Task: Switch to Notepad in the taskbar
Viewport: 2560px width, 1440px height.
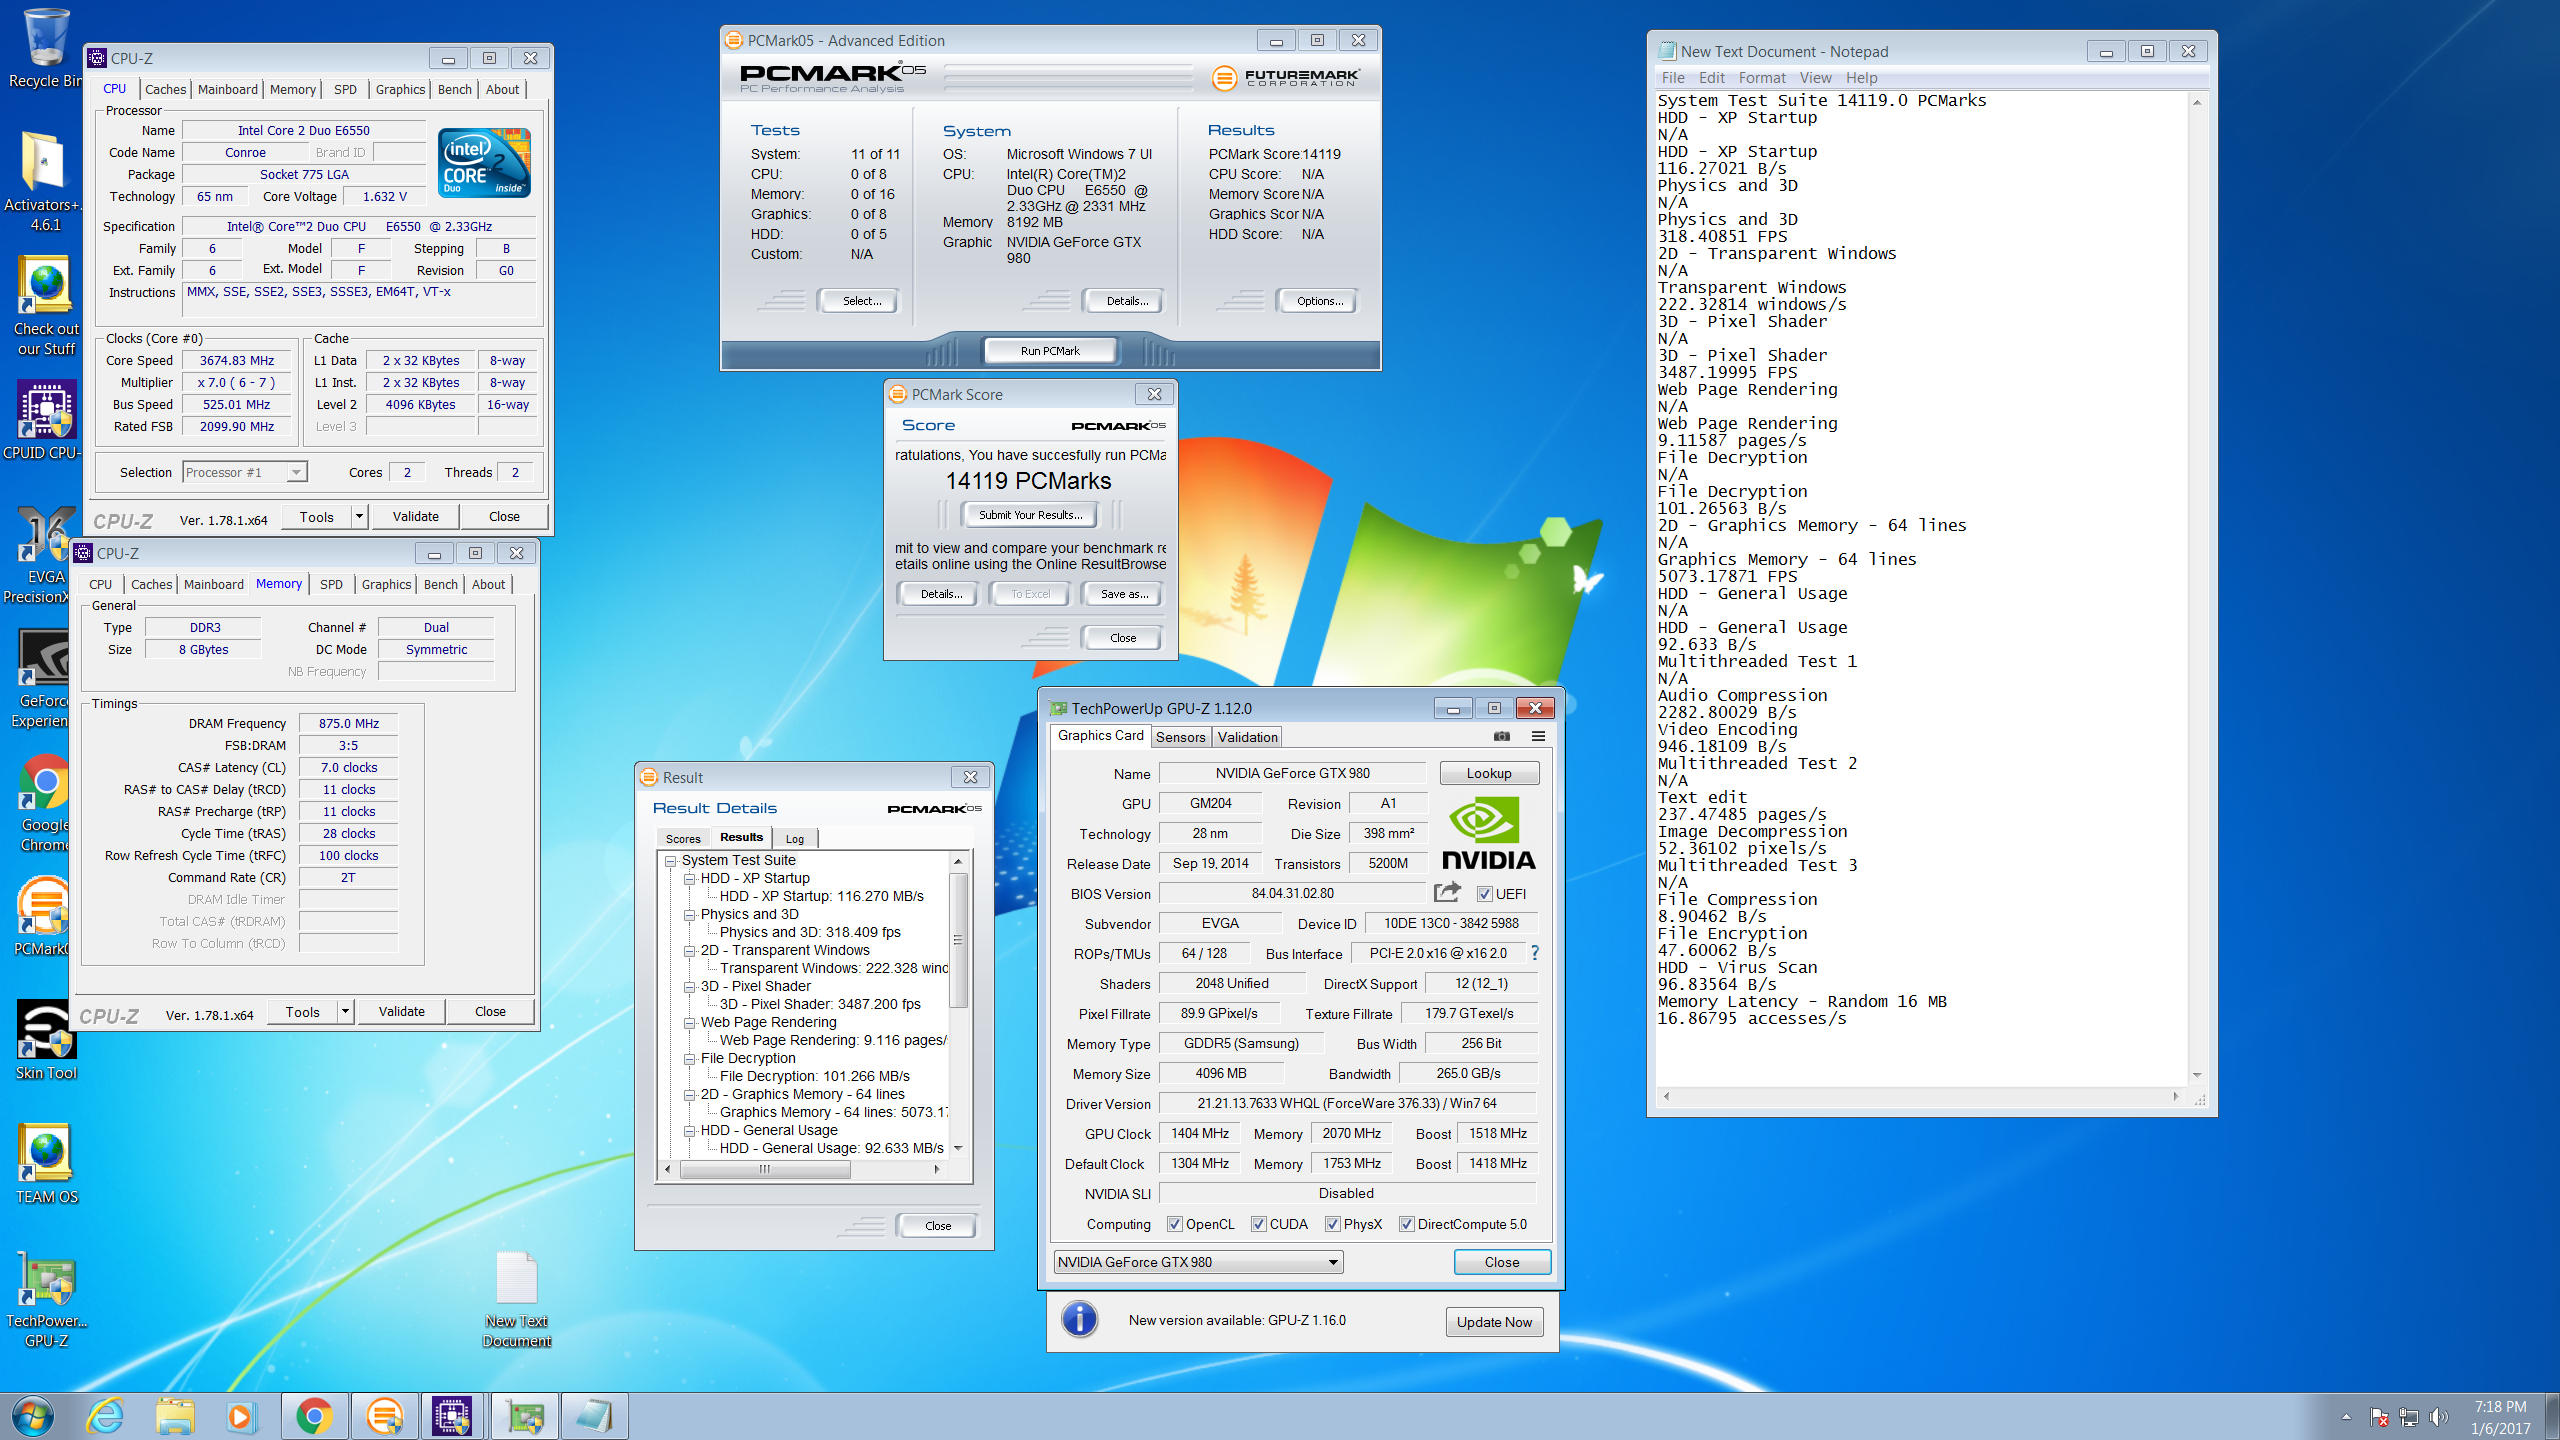Action: click(x=594, y=1416)
